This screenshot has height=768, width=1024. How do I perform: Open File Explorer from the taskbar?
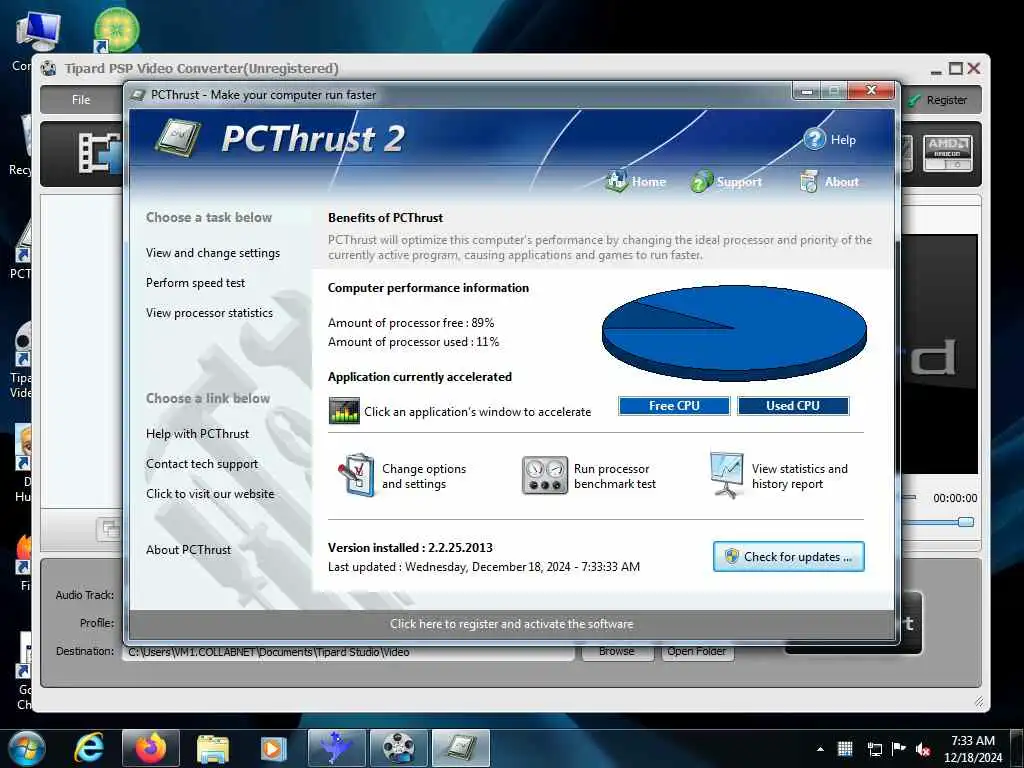212,748
